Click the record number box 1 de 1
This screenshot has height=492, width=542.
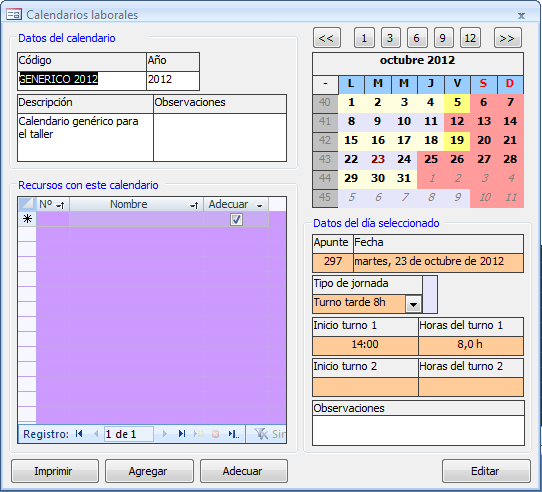coord(129,434)
